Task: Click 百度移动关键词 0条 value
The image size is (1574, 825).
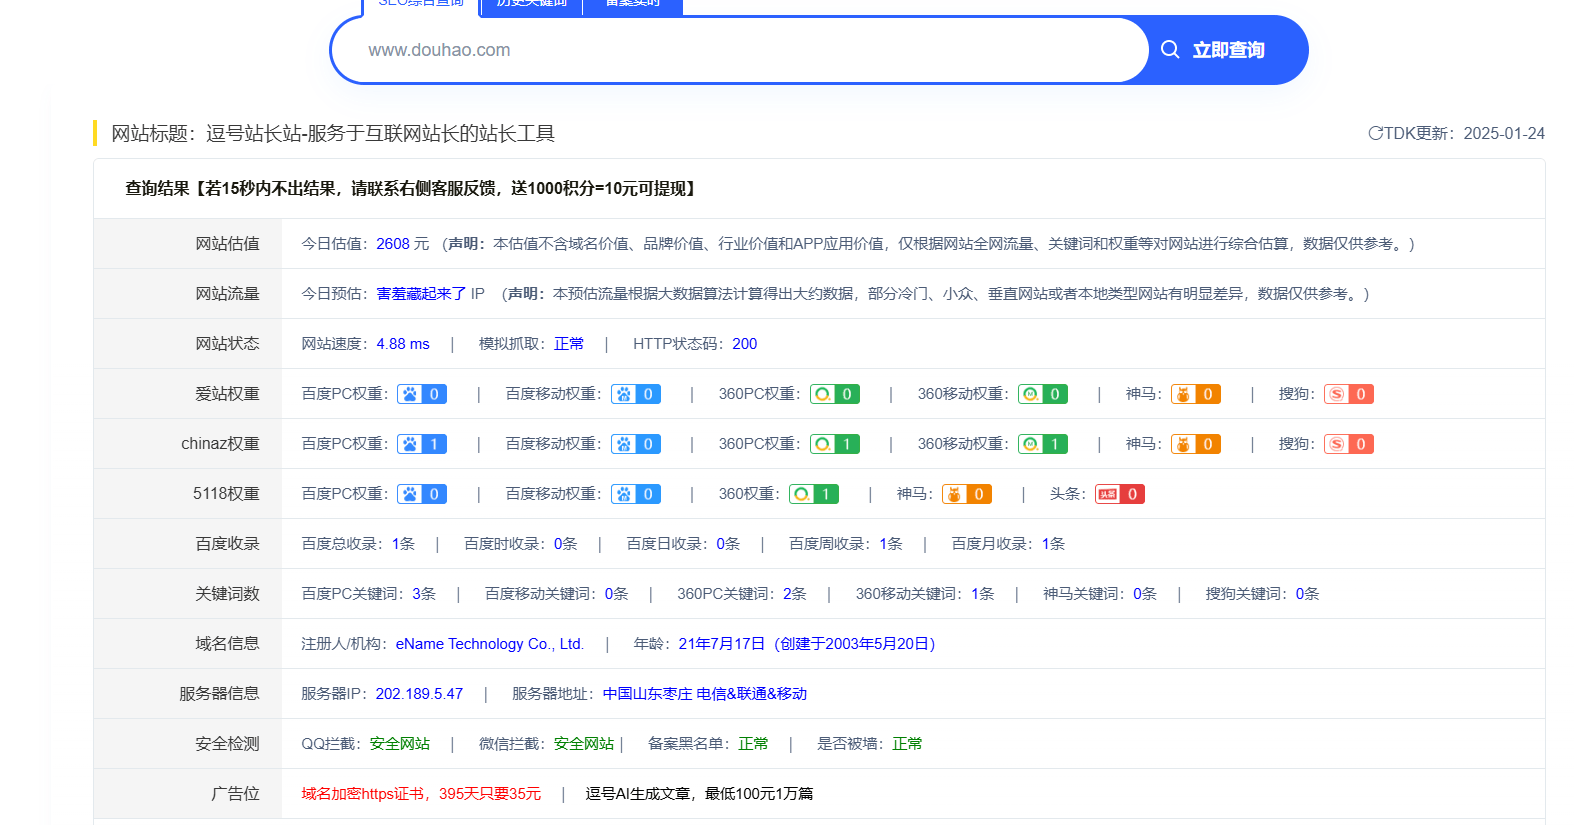Action: (616, 594)
